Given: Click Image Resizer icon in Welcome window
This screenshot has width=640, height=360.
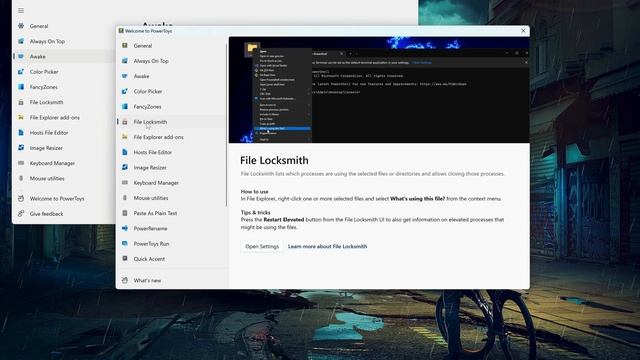Looking at the screenshot, I should click(125, 167).
